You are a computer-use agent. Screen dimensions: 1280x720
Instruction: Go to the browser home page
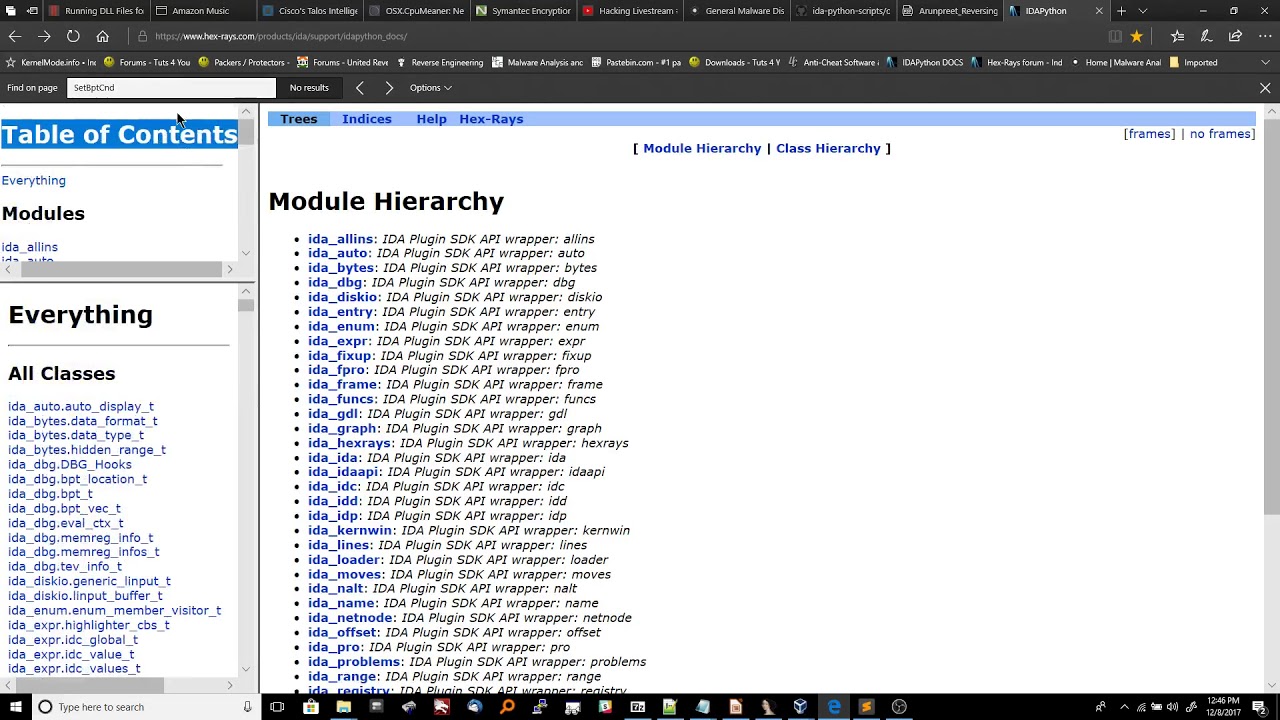pyautogui.click(x=102, y=36)
